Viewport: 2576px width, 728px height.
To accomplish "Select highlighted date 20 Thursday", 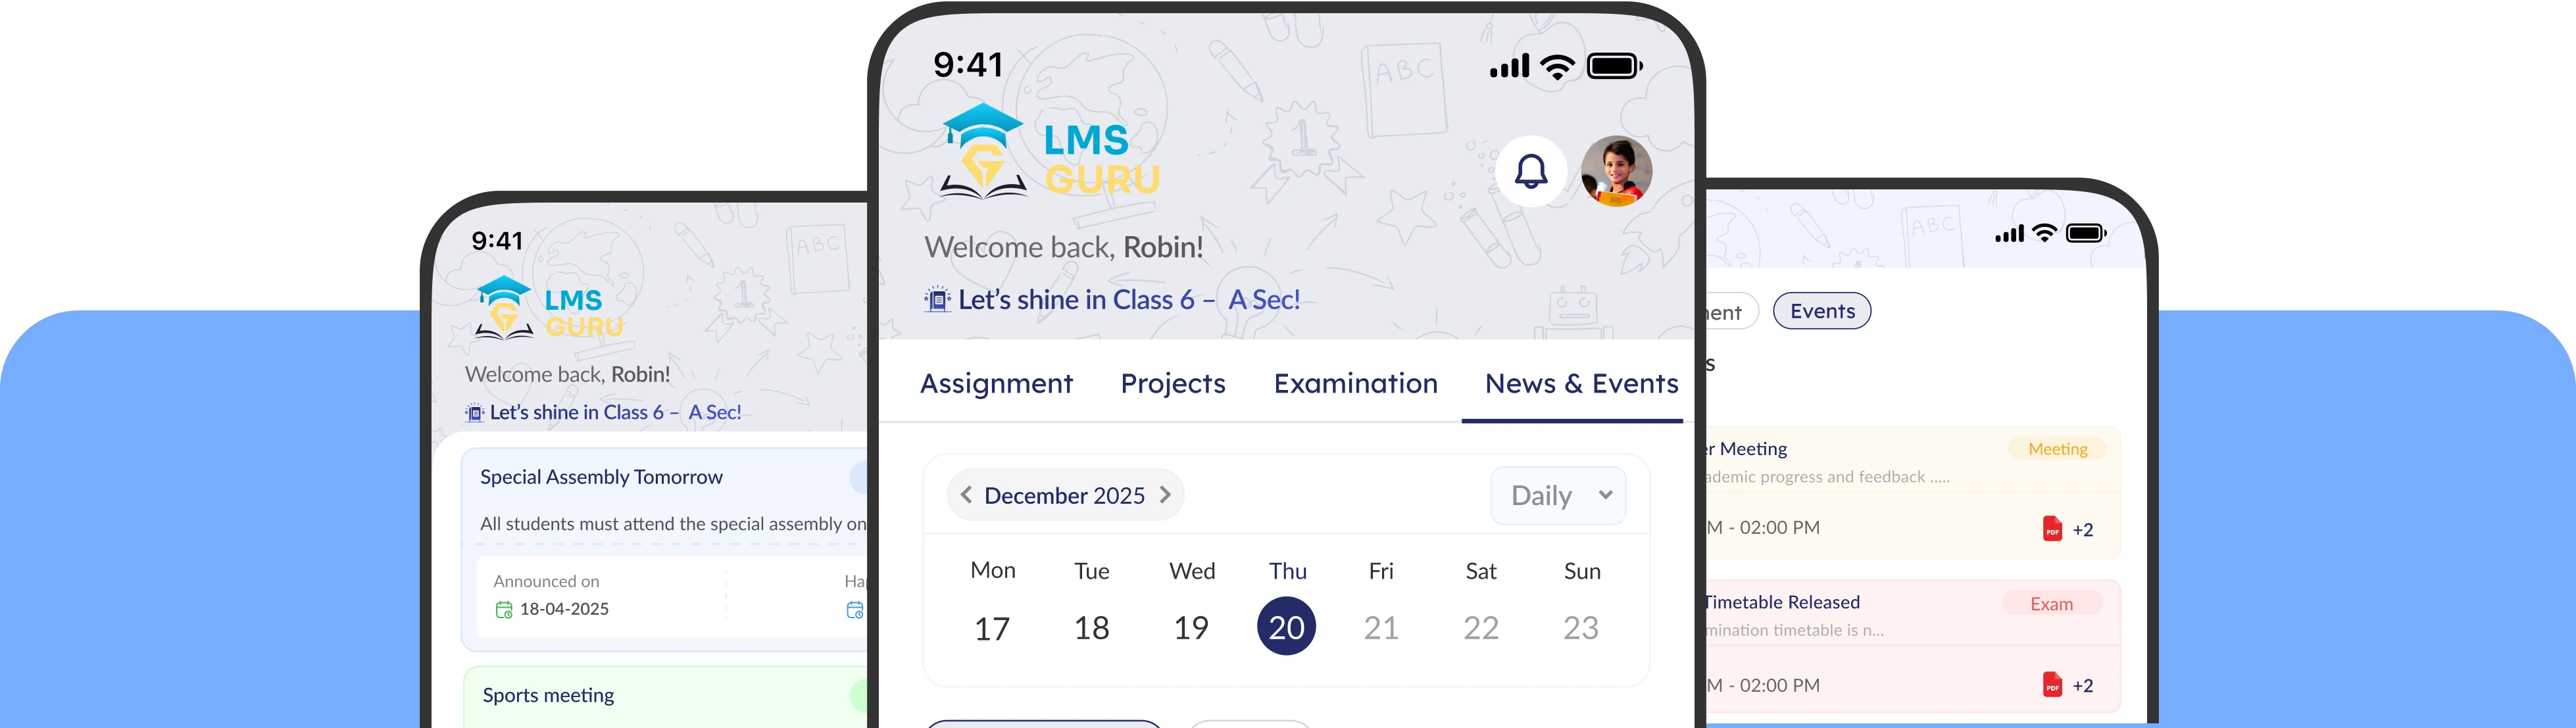I will pos(1286,627).
